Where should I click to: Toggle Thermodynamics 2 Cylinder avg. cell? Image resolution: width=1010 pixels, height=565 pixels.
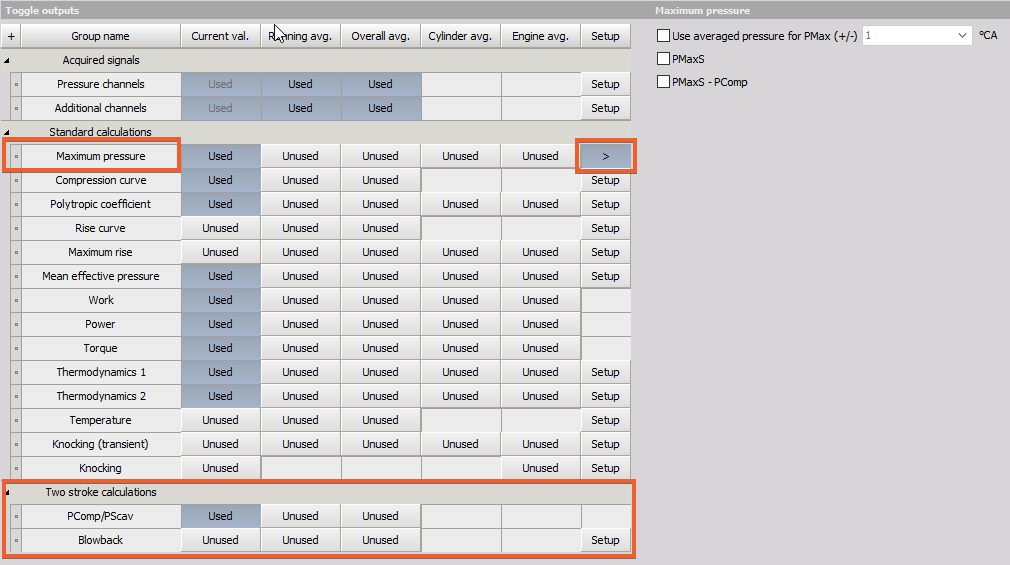(460, 396)
